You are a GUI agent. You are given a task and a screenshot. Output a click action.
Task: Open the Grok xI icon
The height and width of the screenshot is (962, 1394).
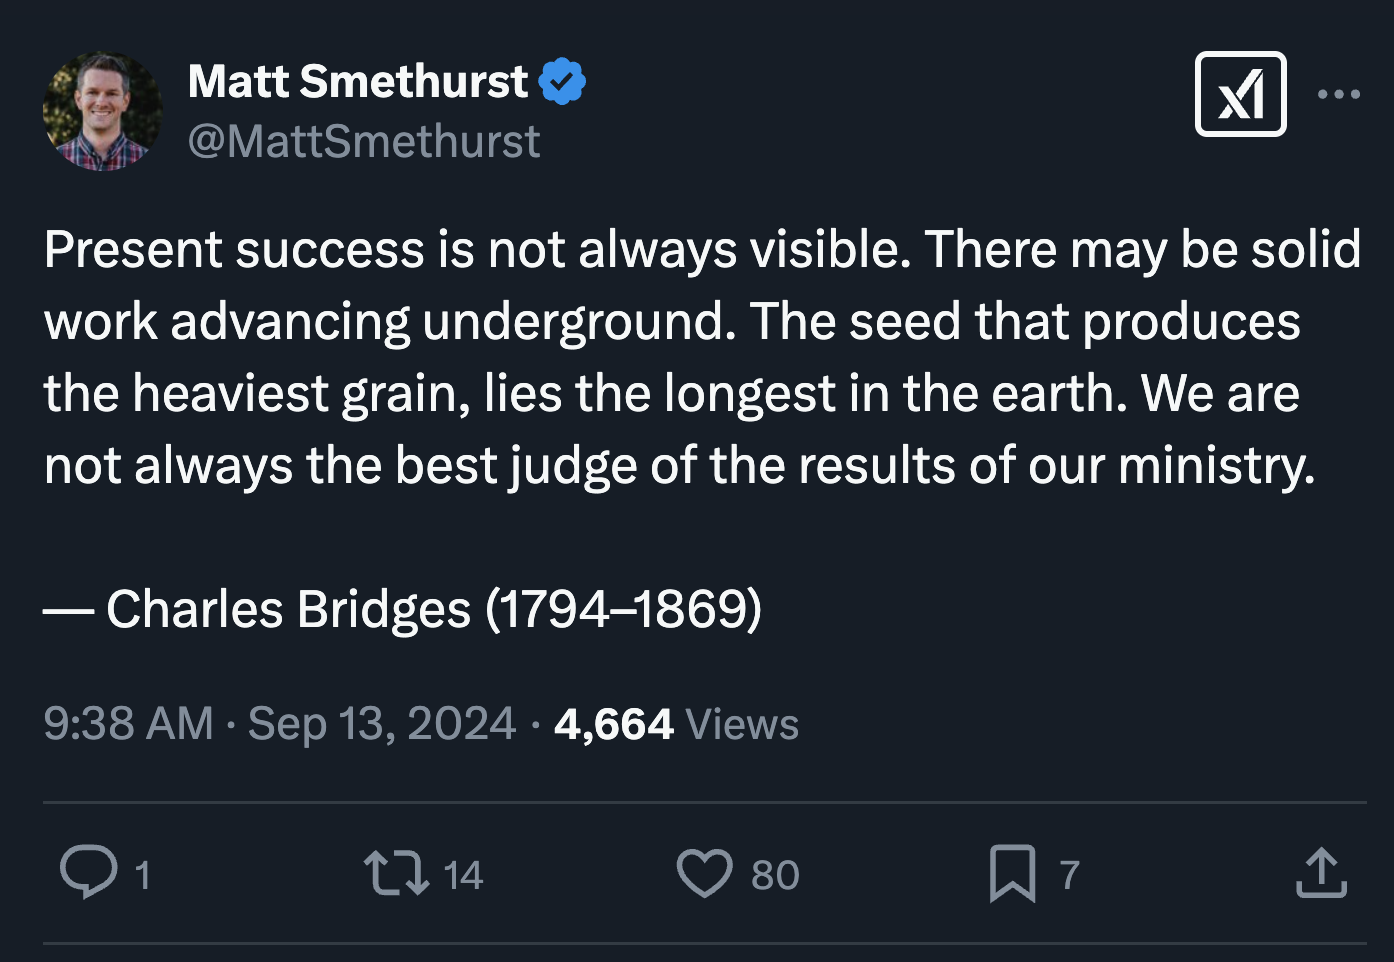pyautogui.click(x=1240, y=94)
